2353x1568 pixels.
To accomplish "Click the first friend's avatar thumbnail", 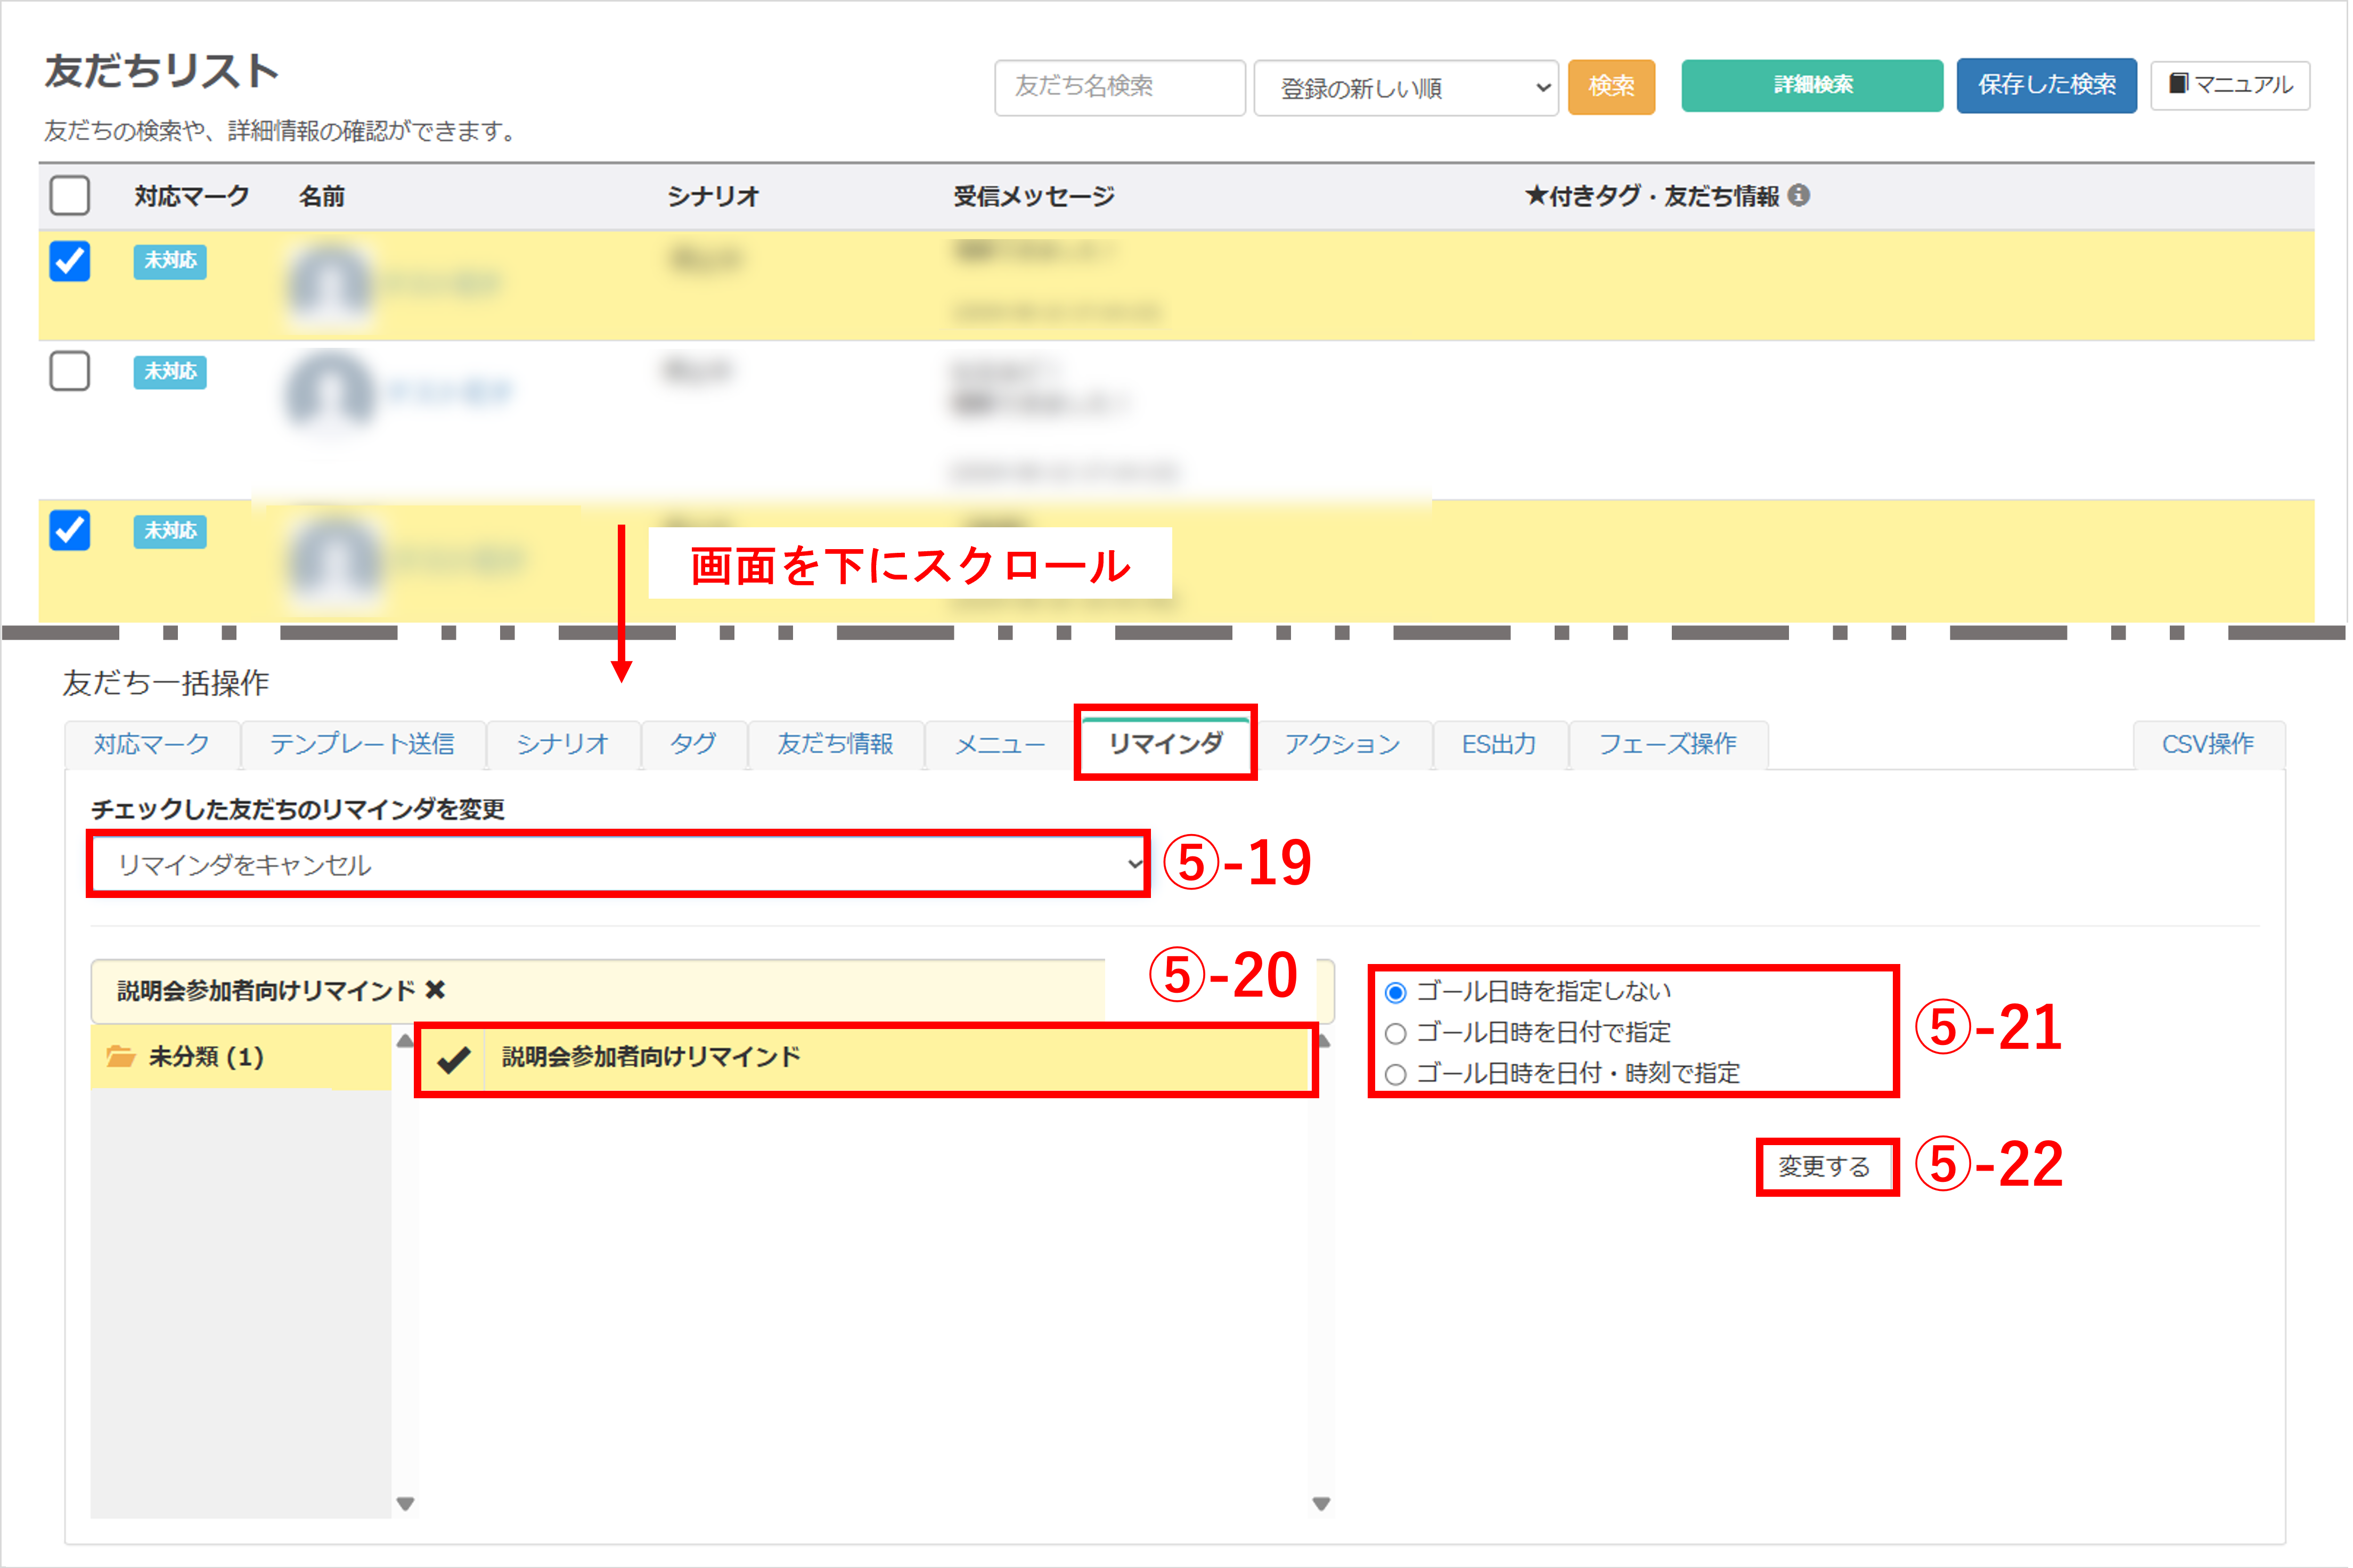I will [x=329, y=284].
